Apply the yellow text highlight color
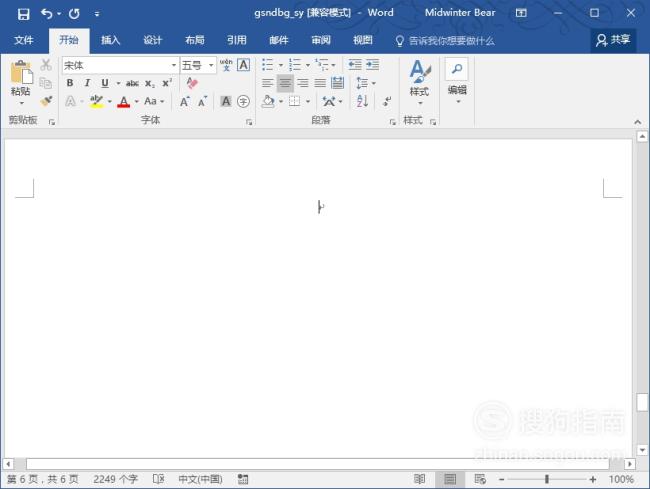 tap(96, 101)
